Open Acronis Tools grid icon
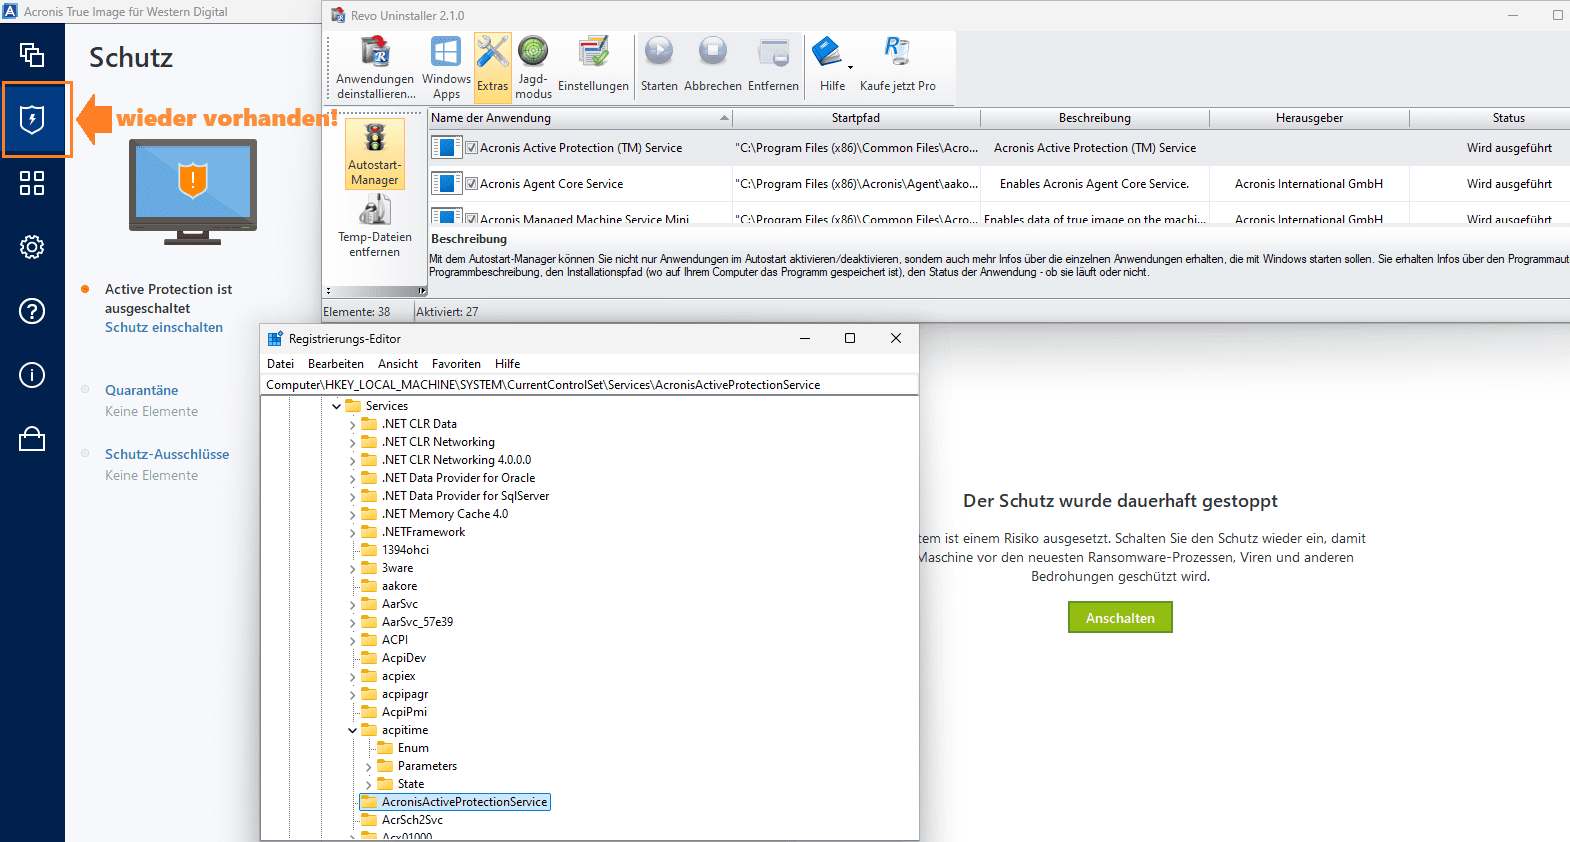1570x842 pixels. [x=32, y=183]
